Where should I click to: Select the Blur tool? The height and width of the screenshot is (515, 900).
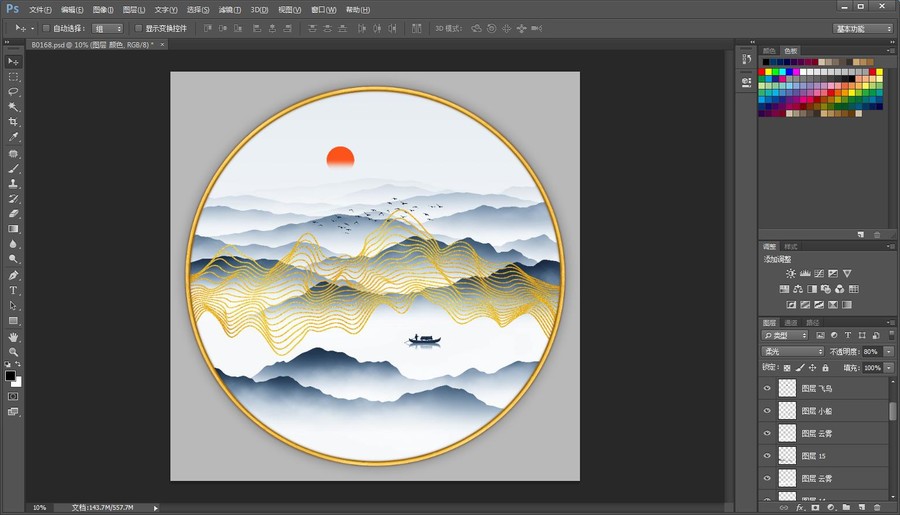(13, 244)
